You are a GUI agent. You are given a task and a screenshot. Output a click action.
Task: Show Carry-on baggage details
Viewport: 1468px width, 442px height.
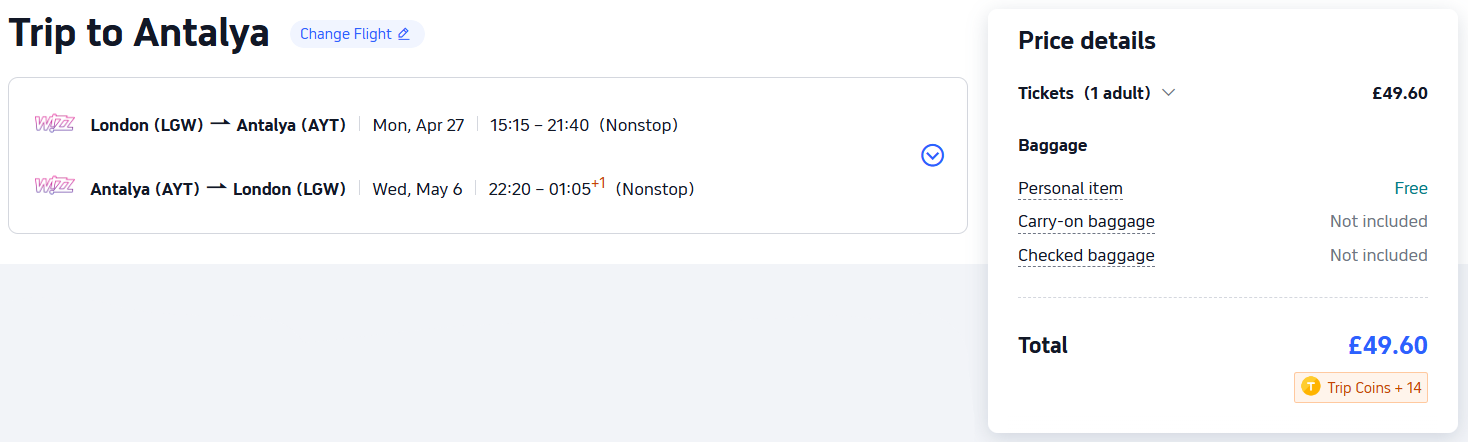click(1086, 221)
